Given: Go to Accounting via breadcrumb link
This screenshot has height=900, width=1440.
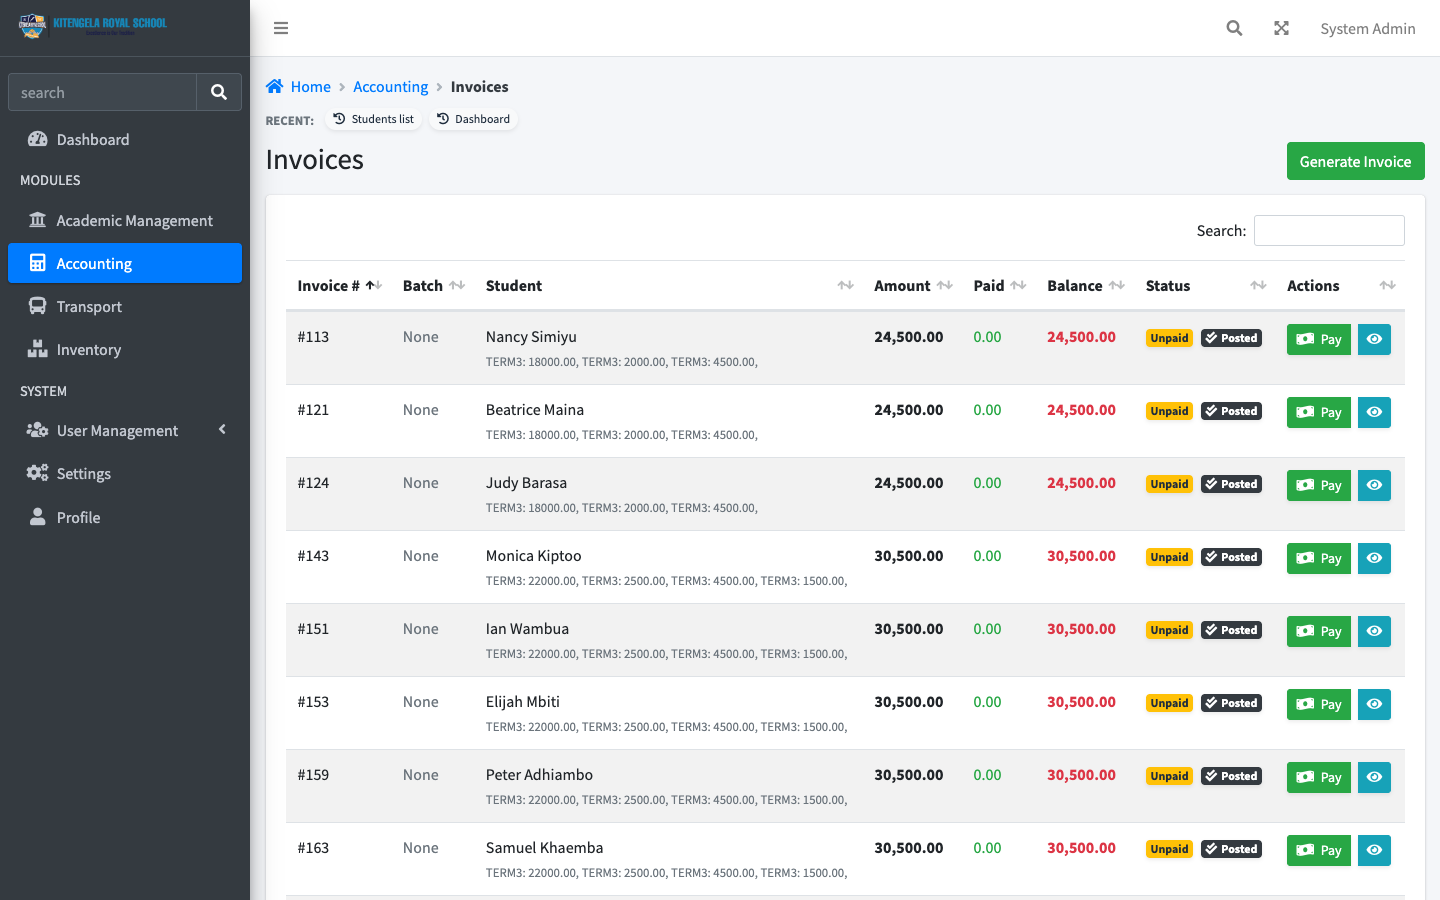Looking at the screenshot, I should tap(390, 87).
